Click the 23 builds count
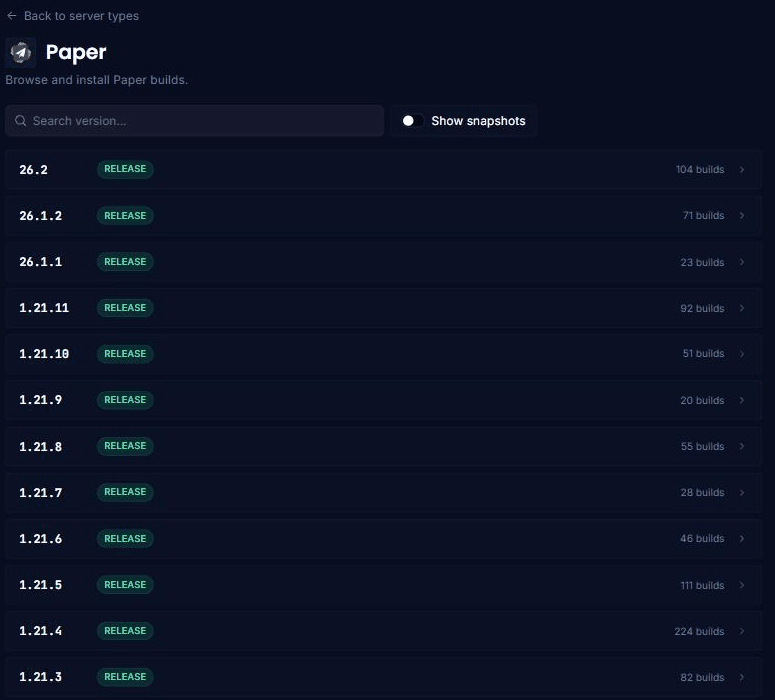The image size is (775, 700). pyautogui.click(x=702, y=262)
